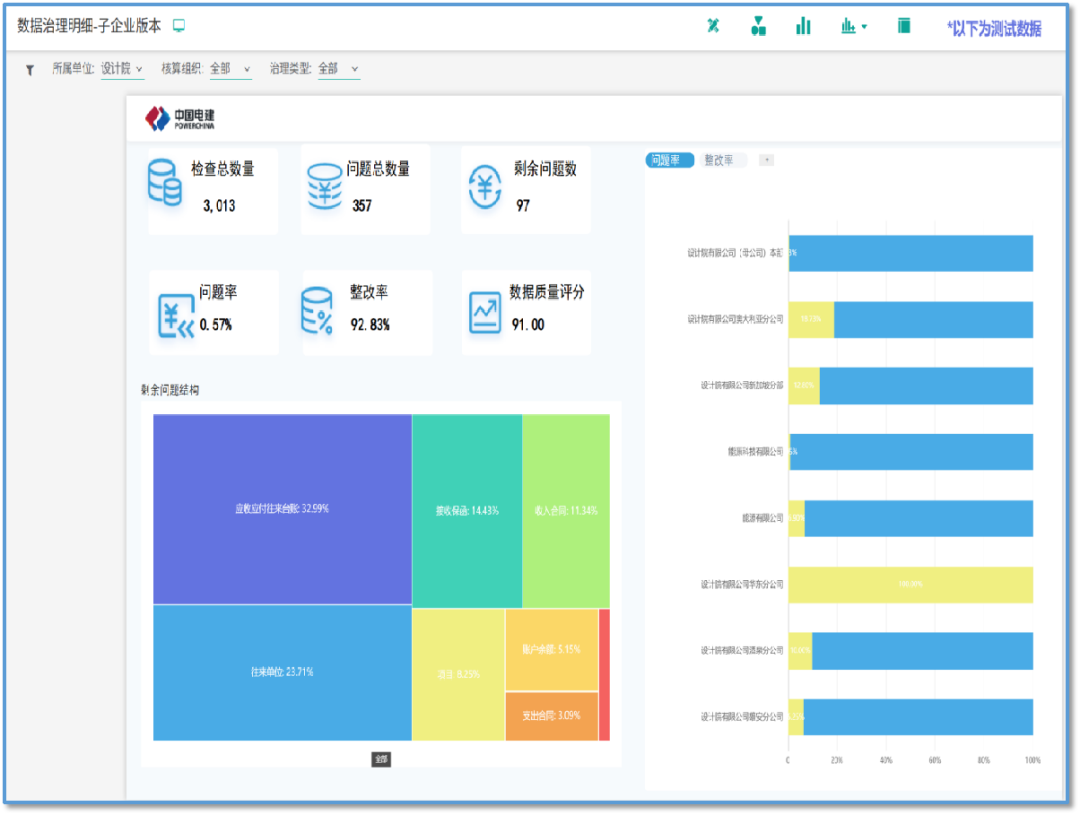Click the 设计院有限公司华东分公司 100.00% bar
The image size is (1080, 815).
911,585
